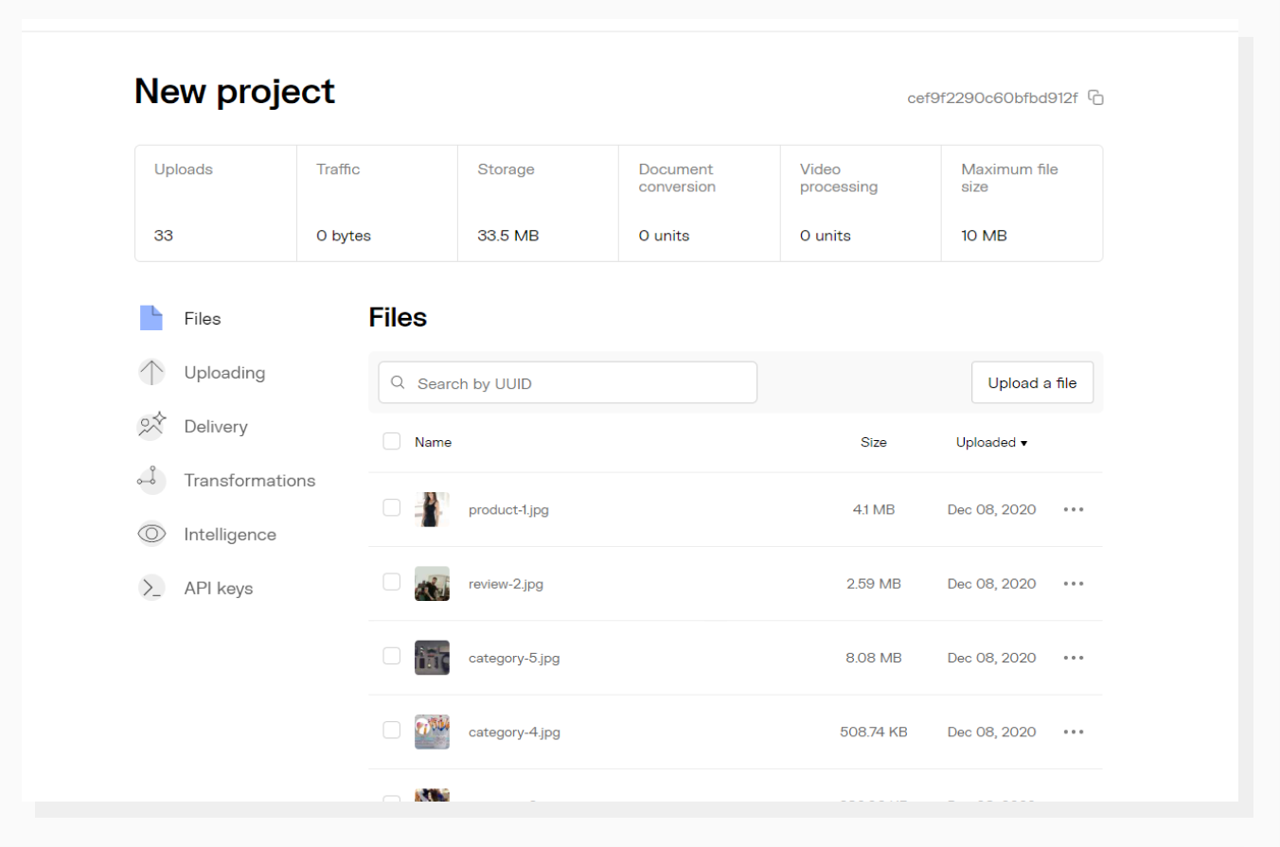Click the Delivery sparkle icon
The width and height of the screenshot is (1280, 847).
(151, 426)
